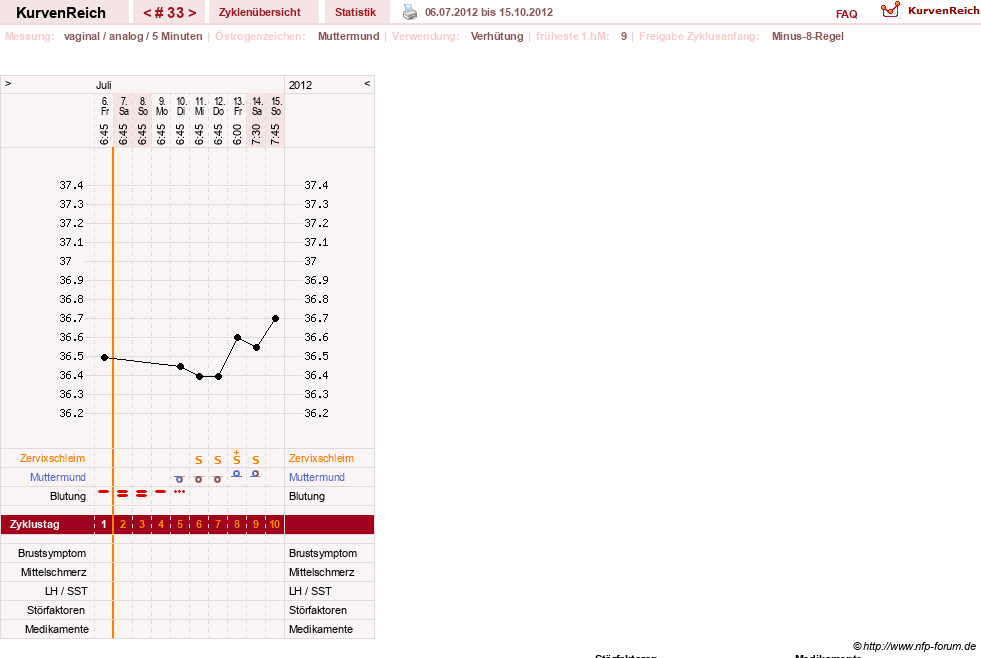Click the left LH / SST row label

tap(66, 591)
